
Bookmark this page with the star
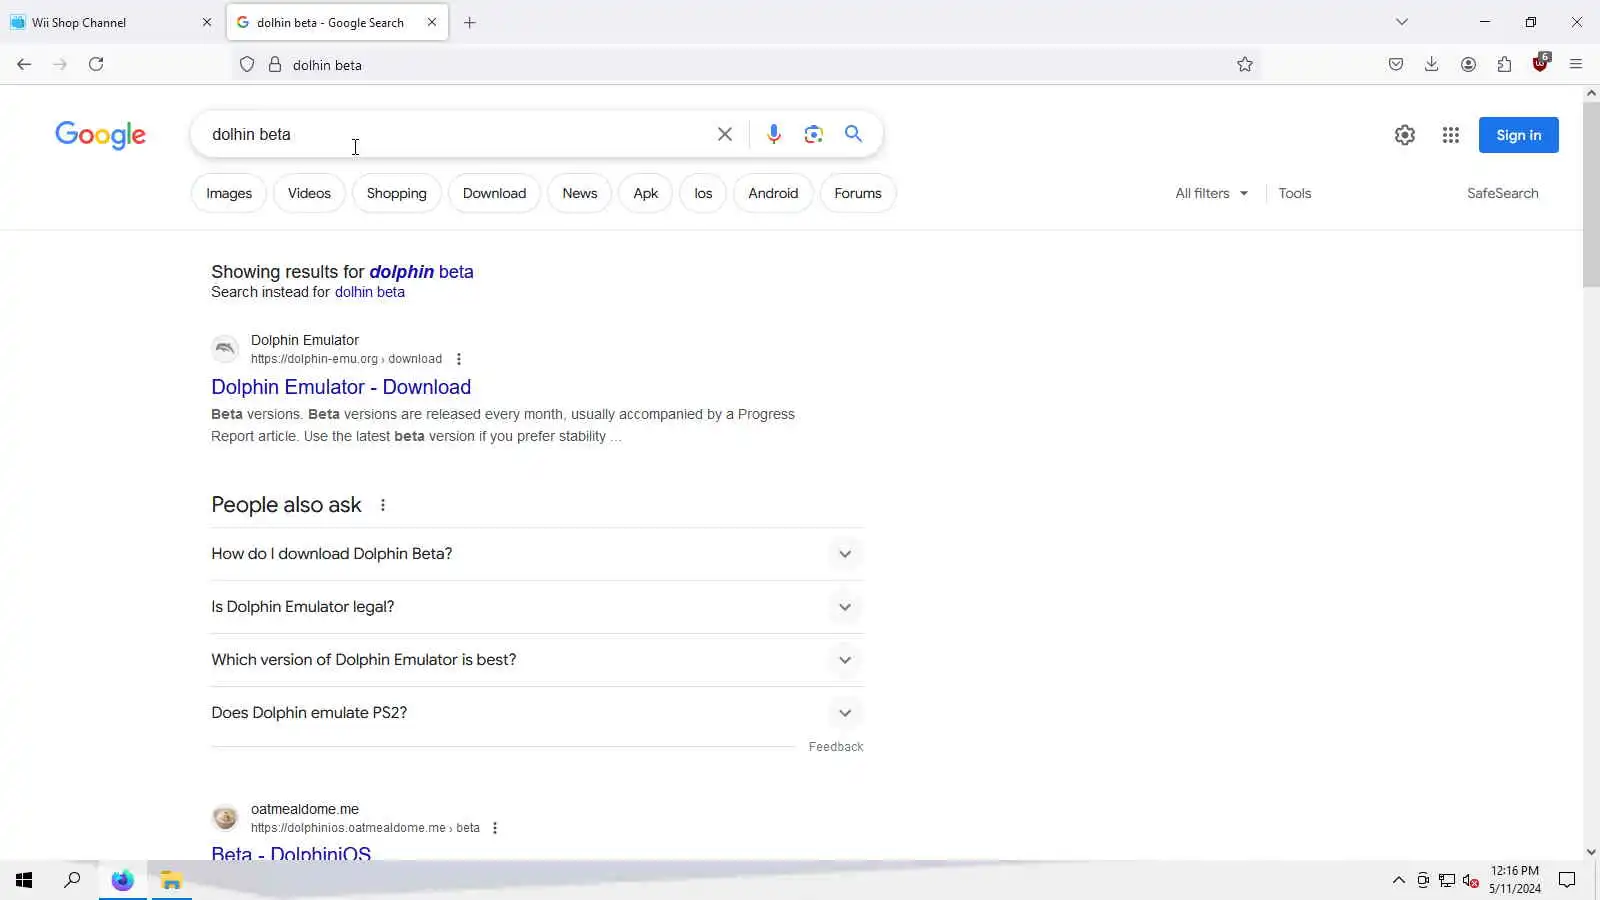pyautogui.click(x=1245, y=64)
